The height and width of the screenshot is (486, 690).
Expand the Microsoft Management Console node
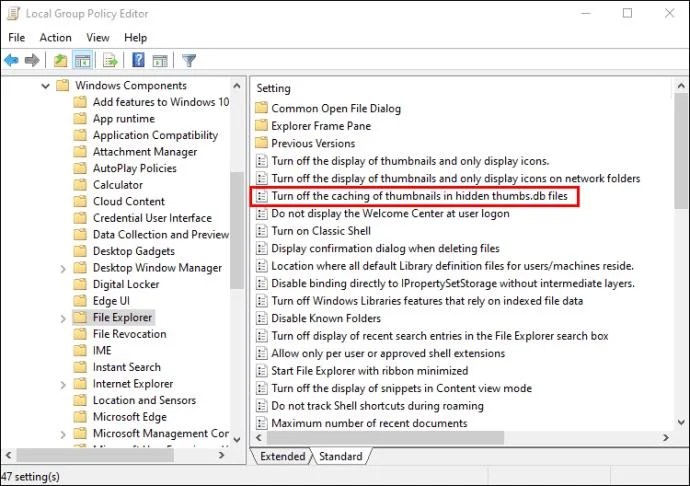point(63,434)
